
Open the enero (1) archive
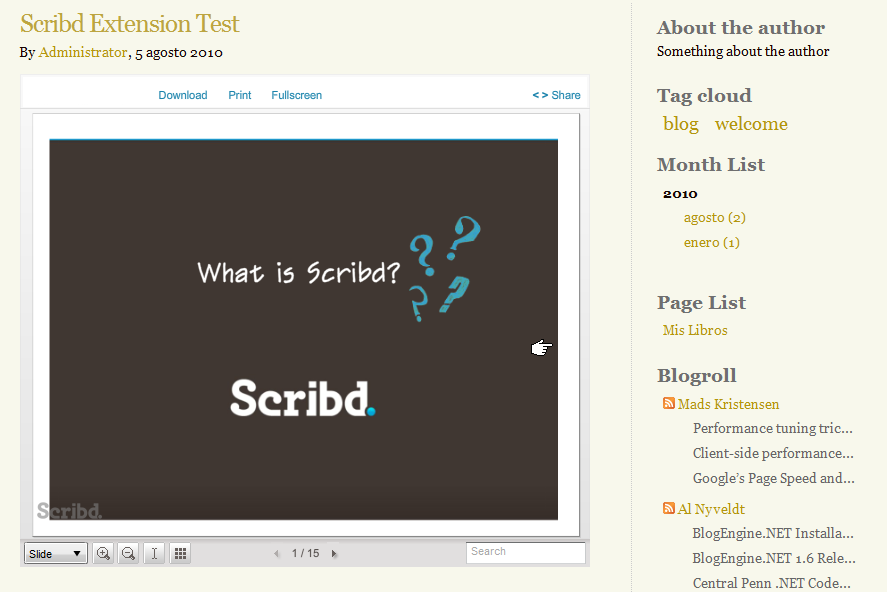pos(712,243)
